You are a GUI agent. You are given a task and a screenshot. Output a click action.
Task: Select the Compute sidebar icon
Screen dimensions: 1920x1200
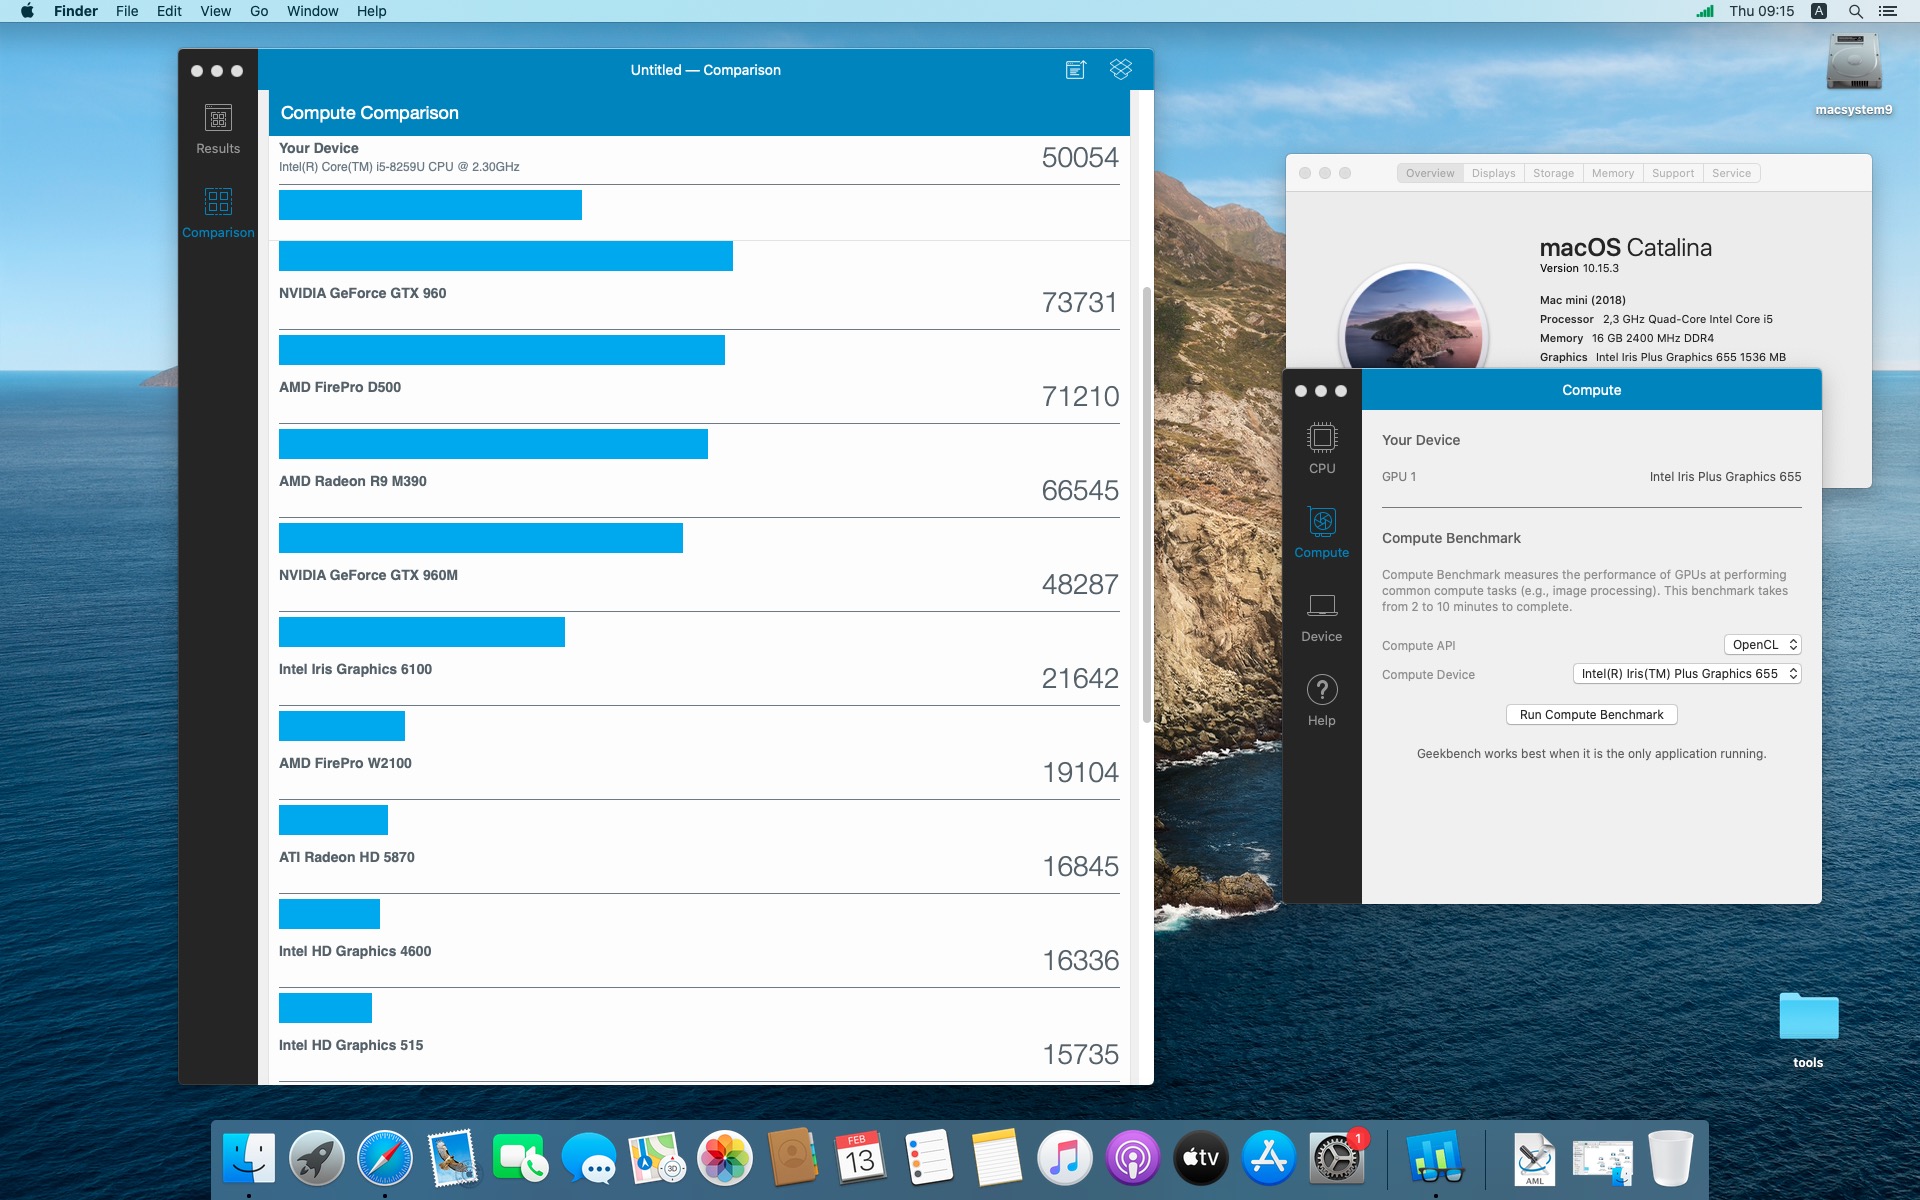coord(1322,532)
